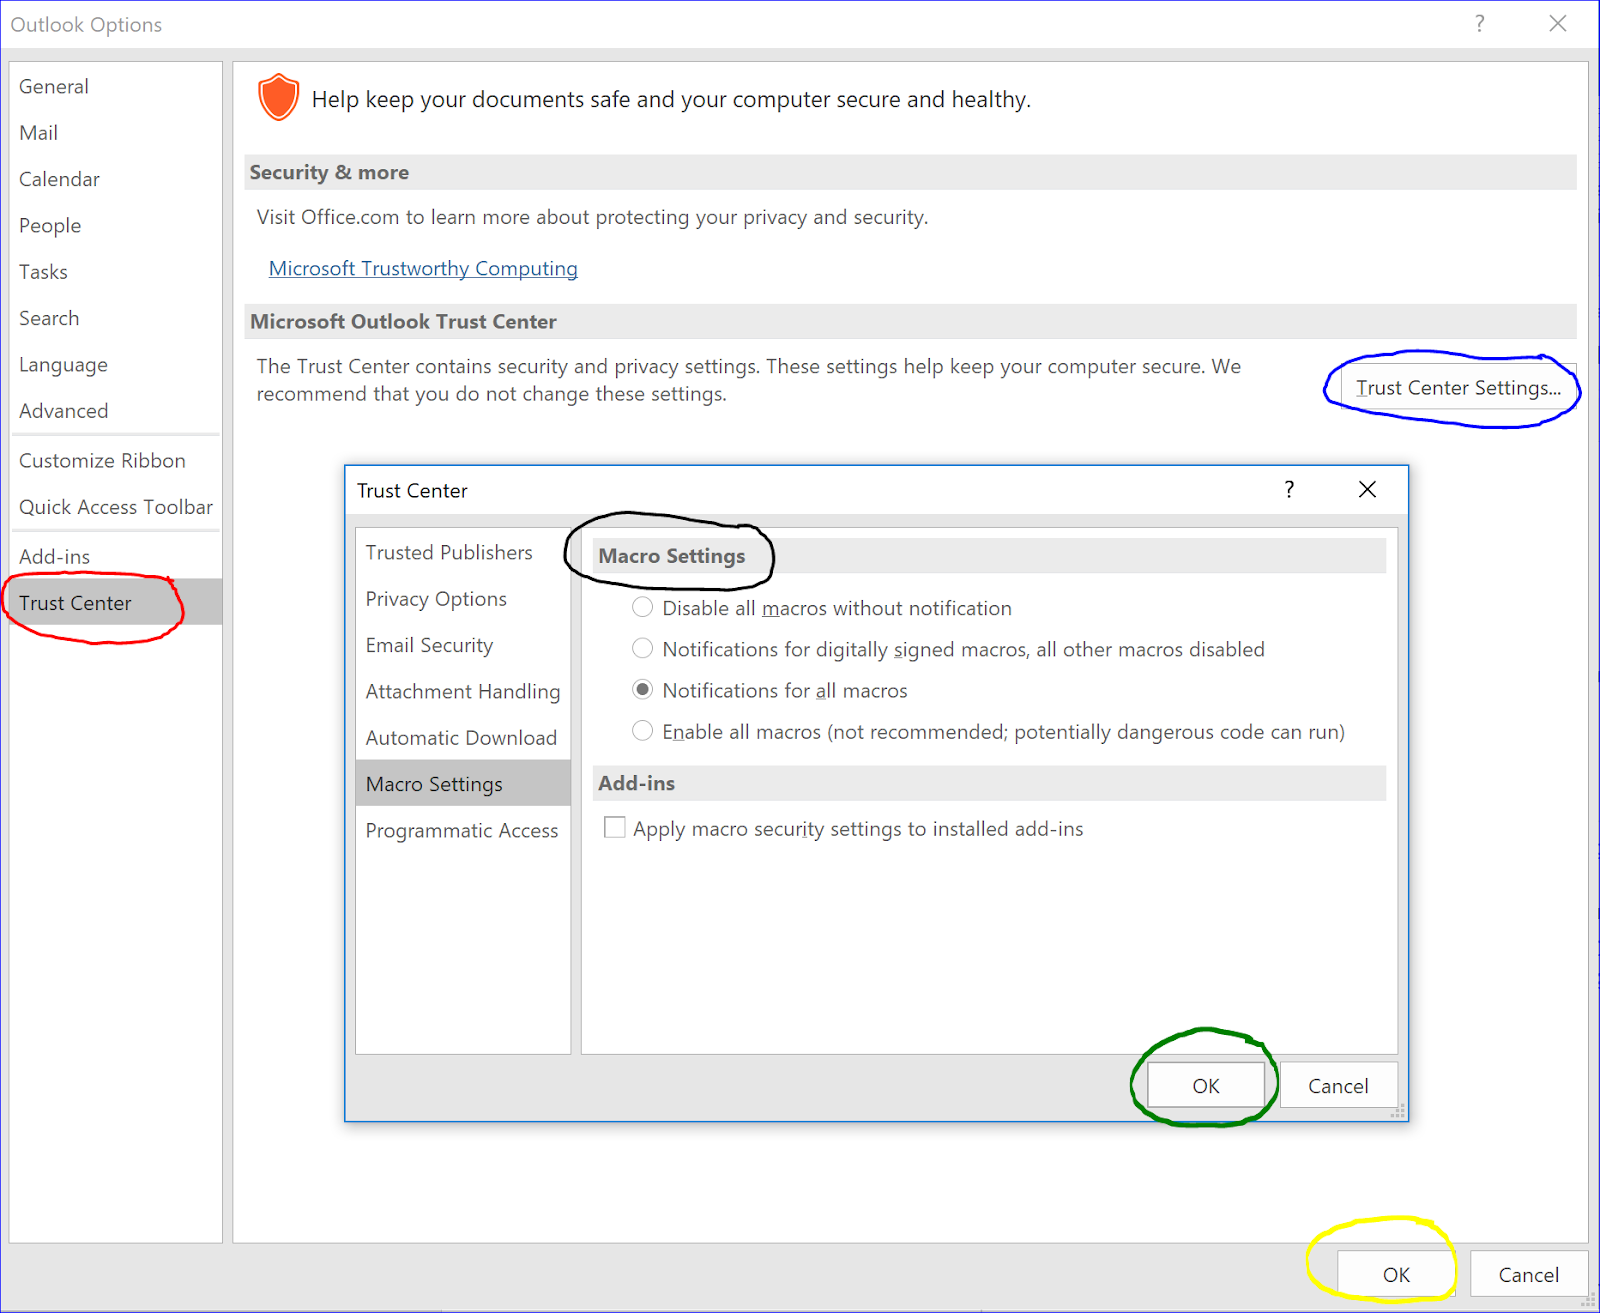Select Disable all macros without notification
Screen dimensions: 1600x1313
point(642,608)
